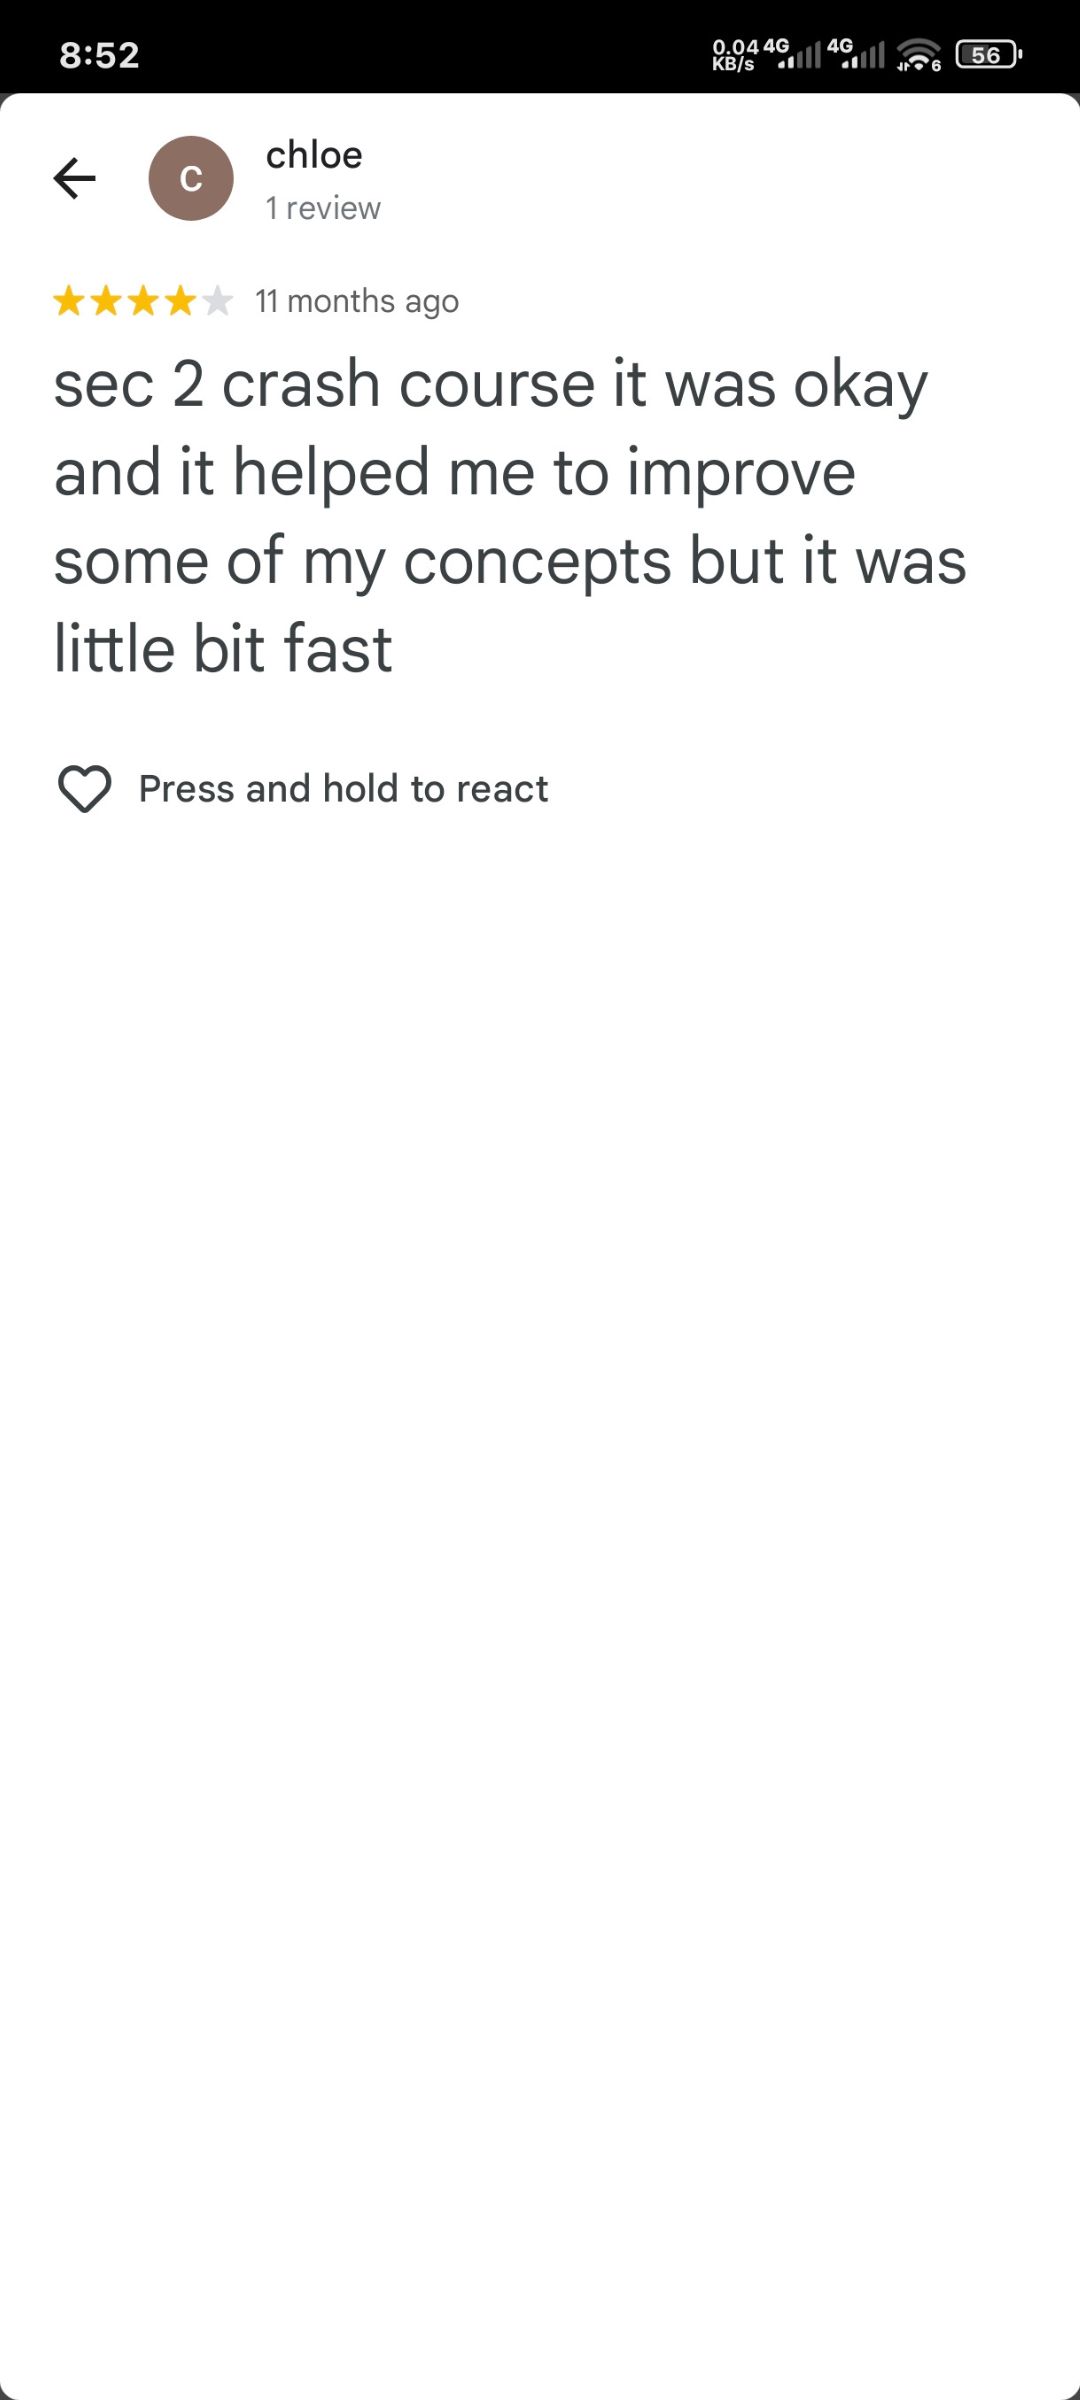Click the third gold rating star
Image resolution: width=1080 pixels, height=2400 pixels.
143,301
